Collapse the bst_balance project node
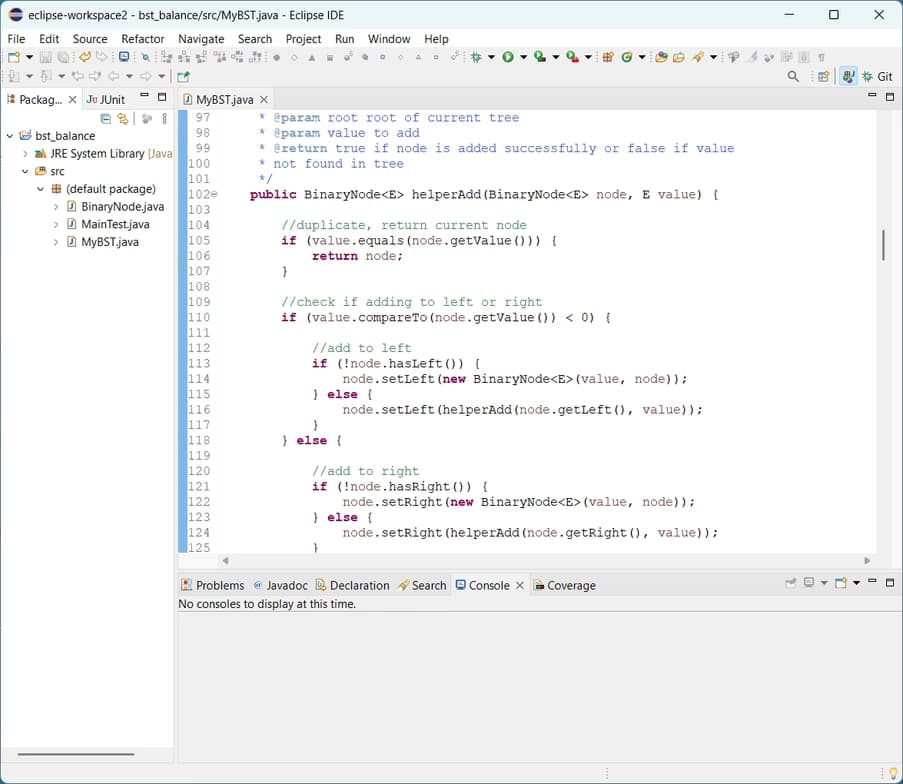The height and width of the screenshot is (784, 903). coord(10,136)
